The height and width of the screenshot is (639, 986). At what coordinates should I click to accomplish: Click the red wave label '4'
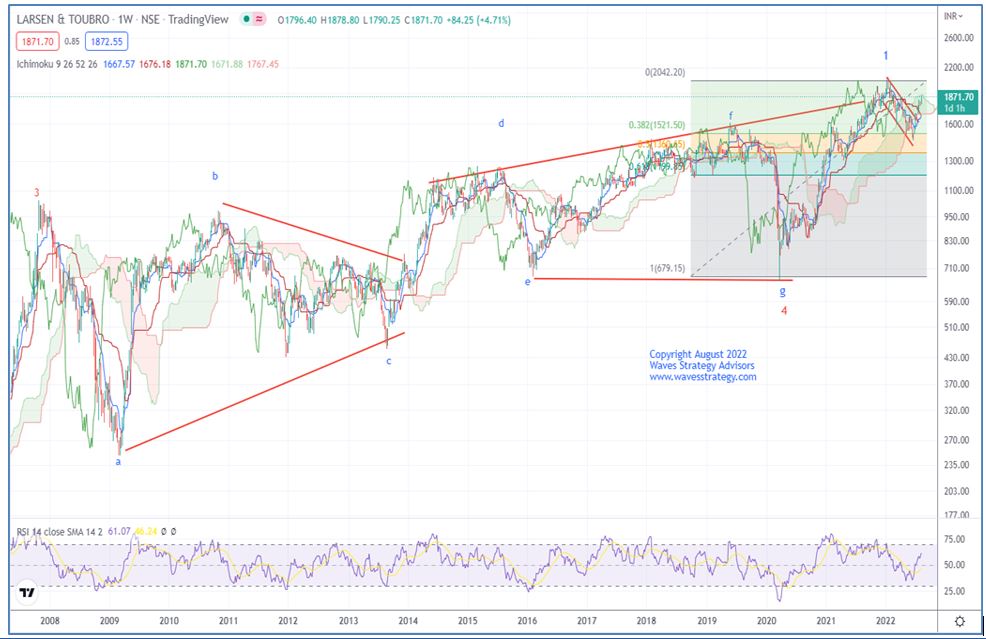pos(784,310)
